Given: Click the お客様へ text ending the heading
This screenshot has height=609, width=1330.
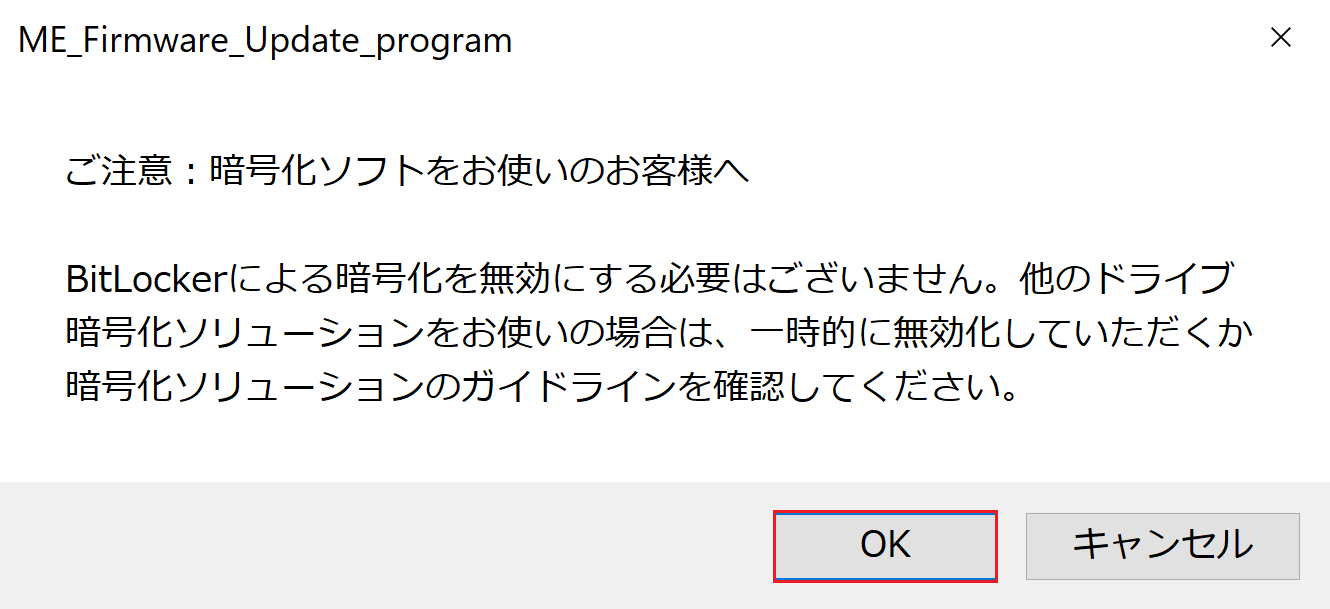Looking at the screenshot, I should [677, 171].
